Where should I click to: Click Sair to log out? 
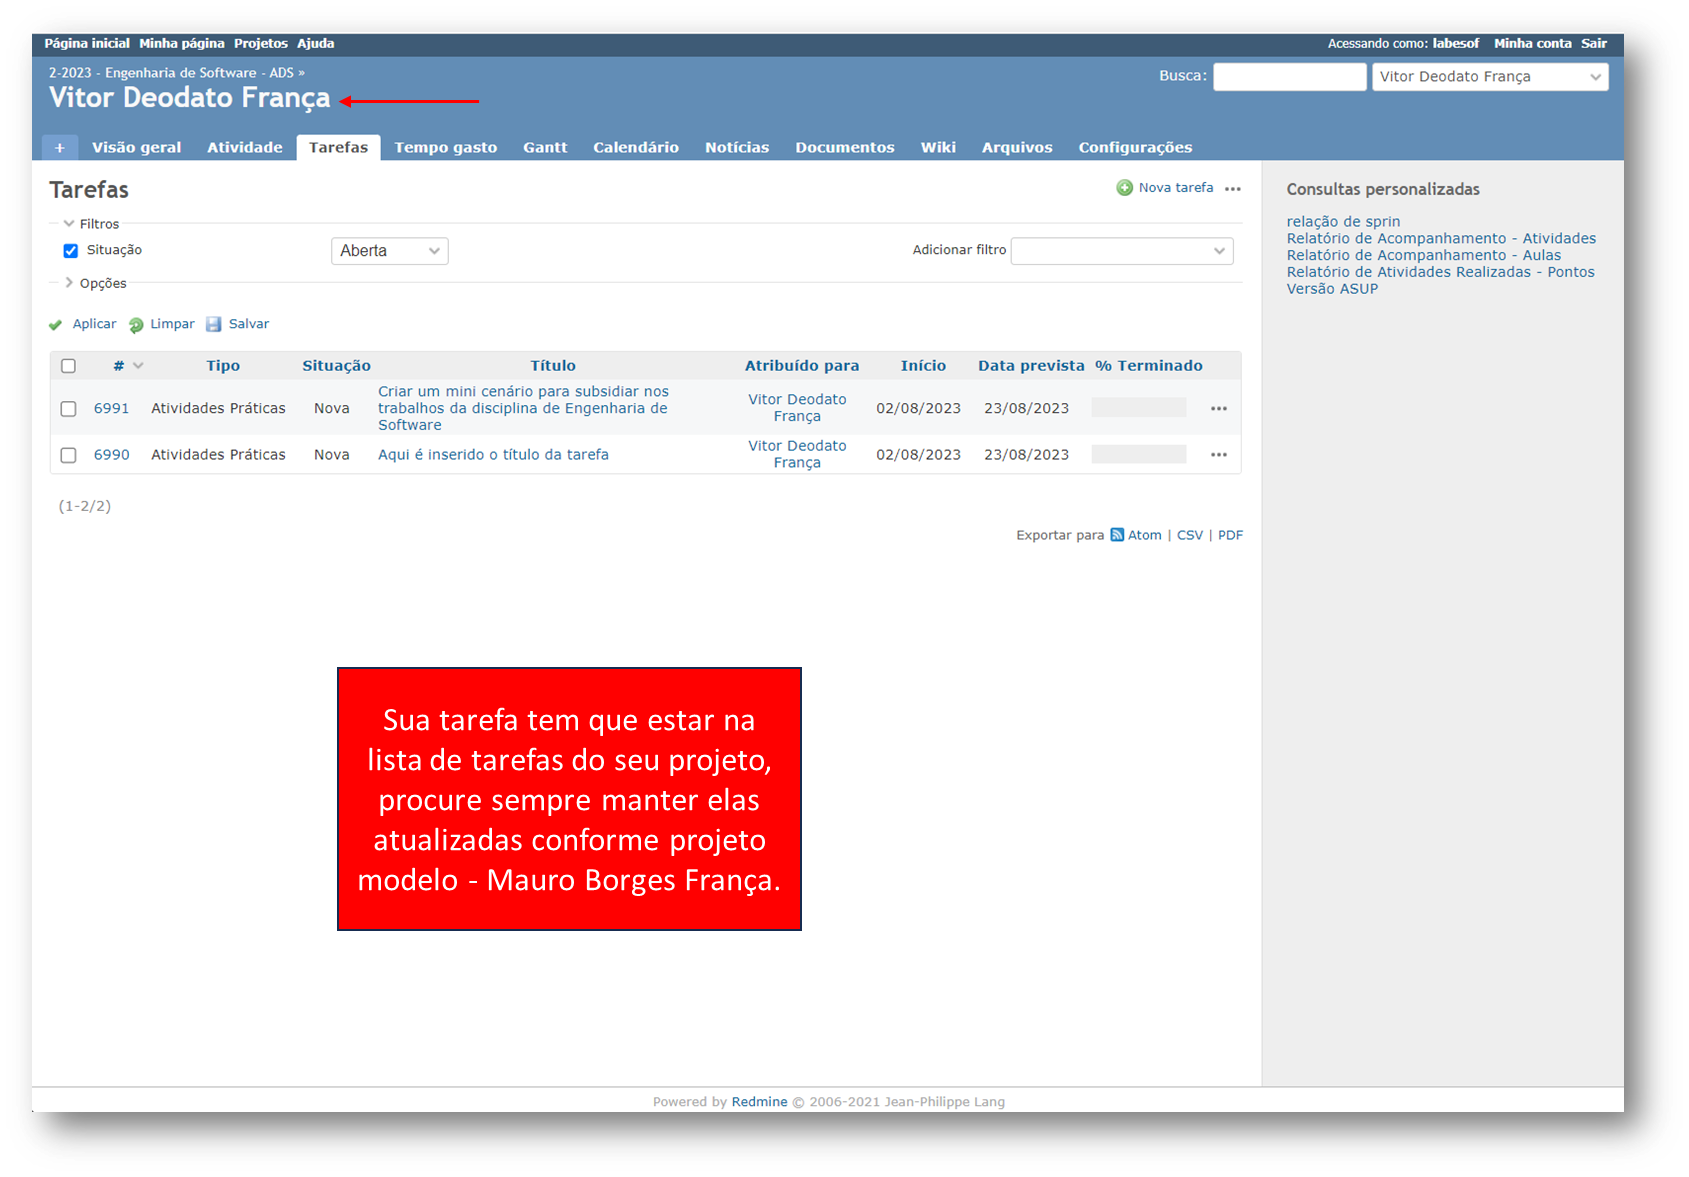[1594, 44]
